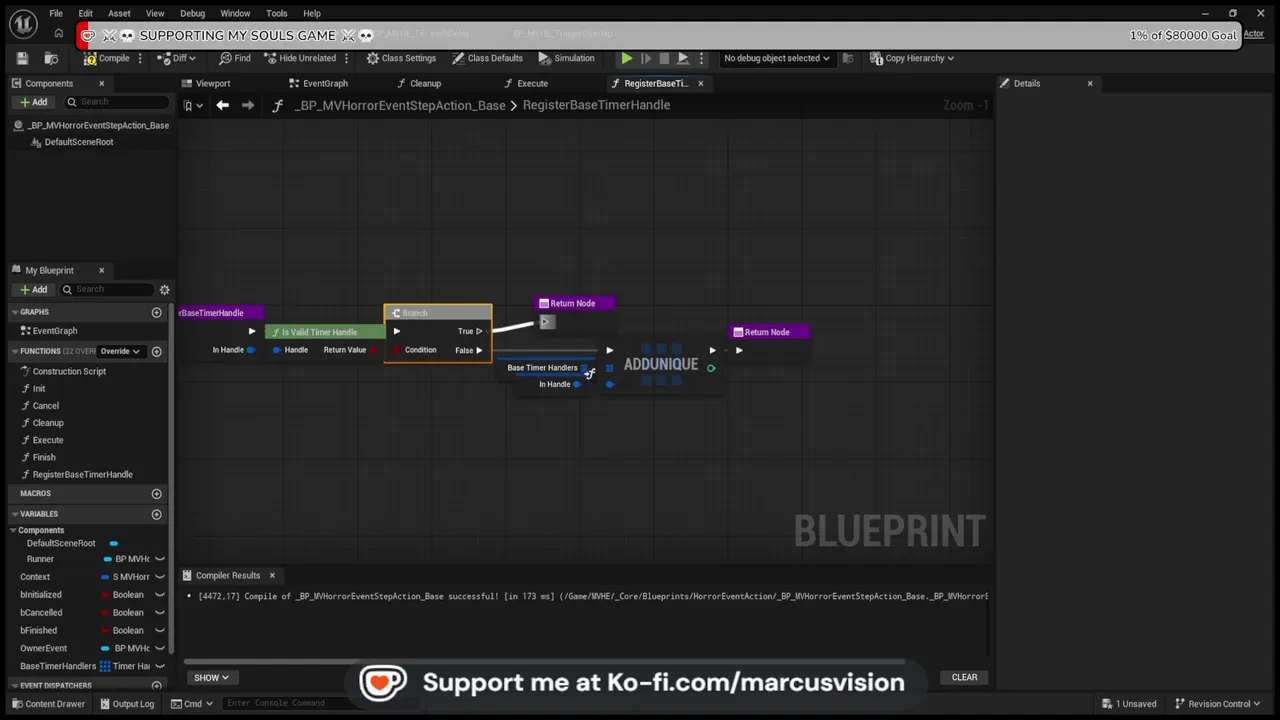This screenshot has width=1280, height=720.
Task: Open the Asset menu
Action: (119, 13)
